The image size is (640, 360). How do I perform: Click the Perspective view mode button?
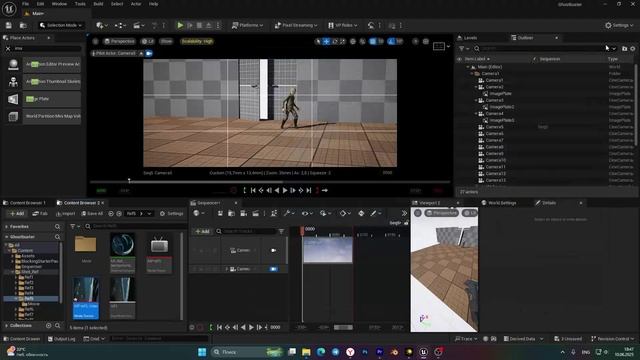click(x=119, y=41)
